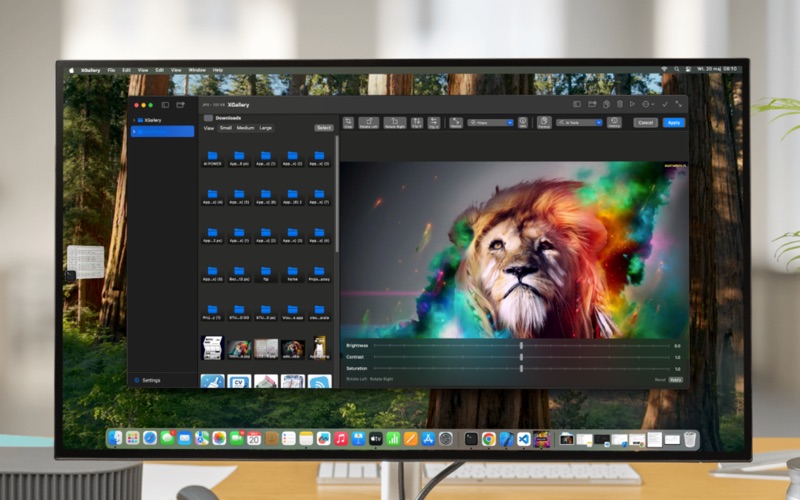Click the Contrast slider handle
Image resolution: width=800 pixels, height=500 pixels.
point(521,357)
